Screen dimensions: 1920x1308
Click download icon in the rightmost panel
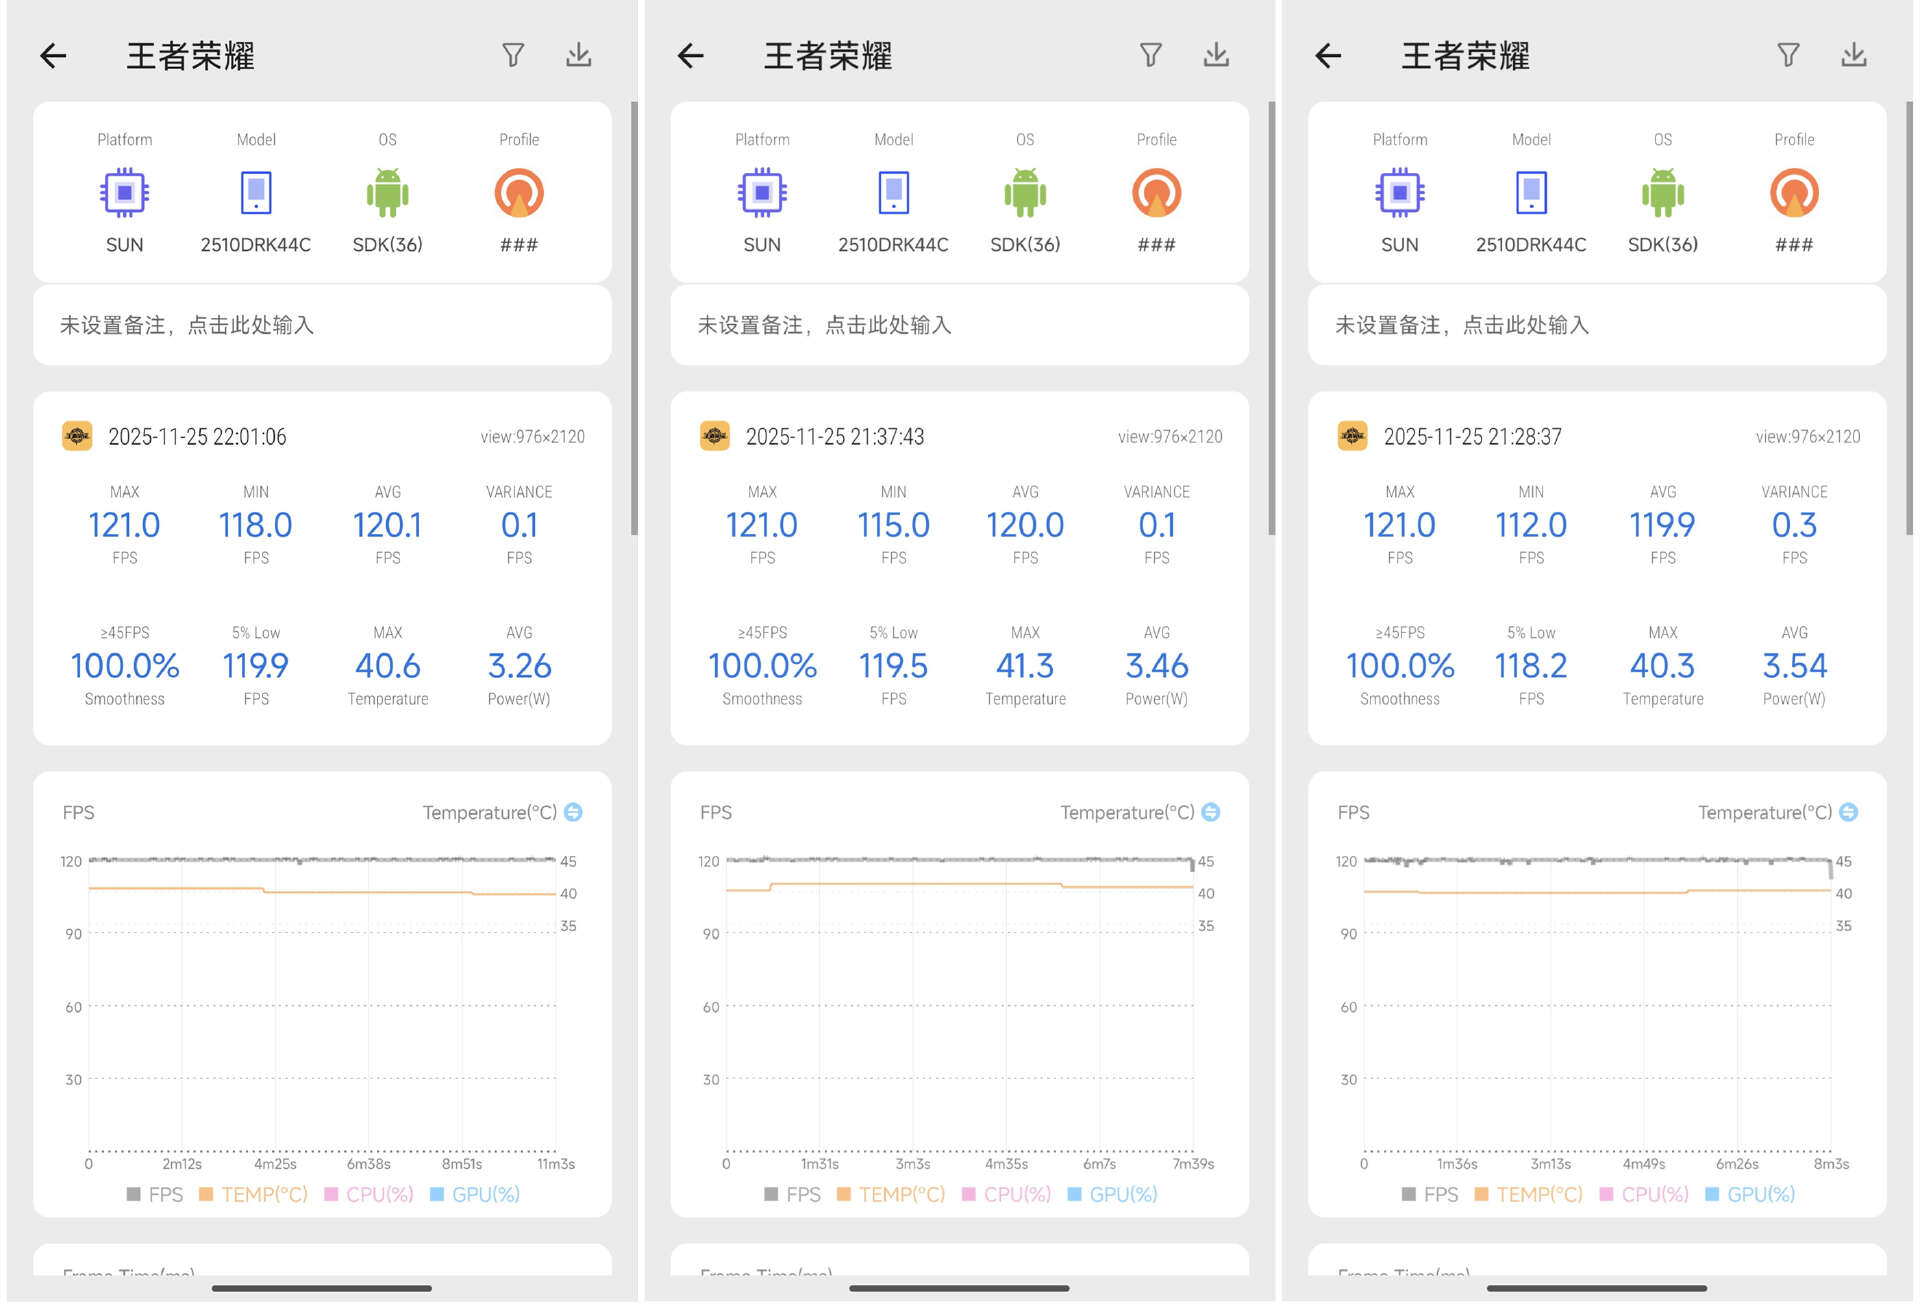point(1853,55)
